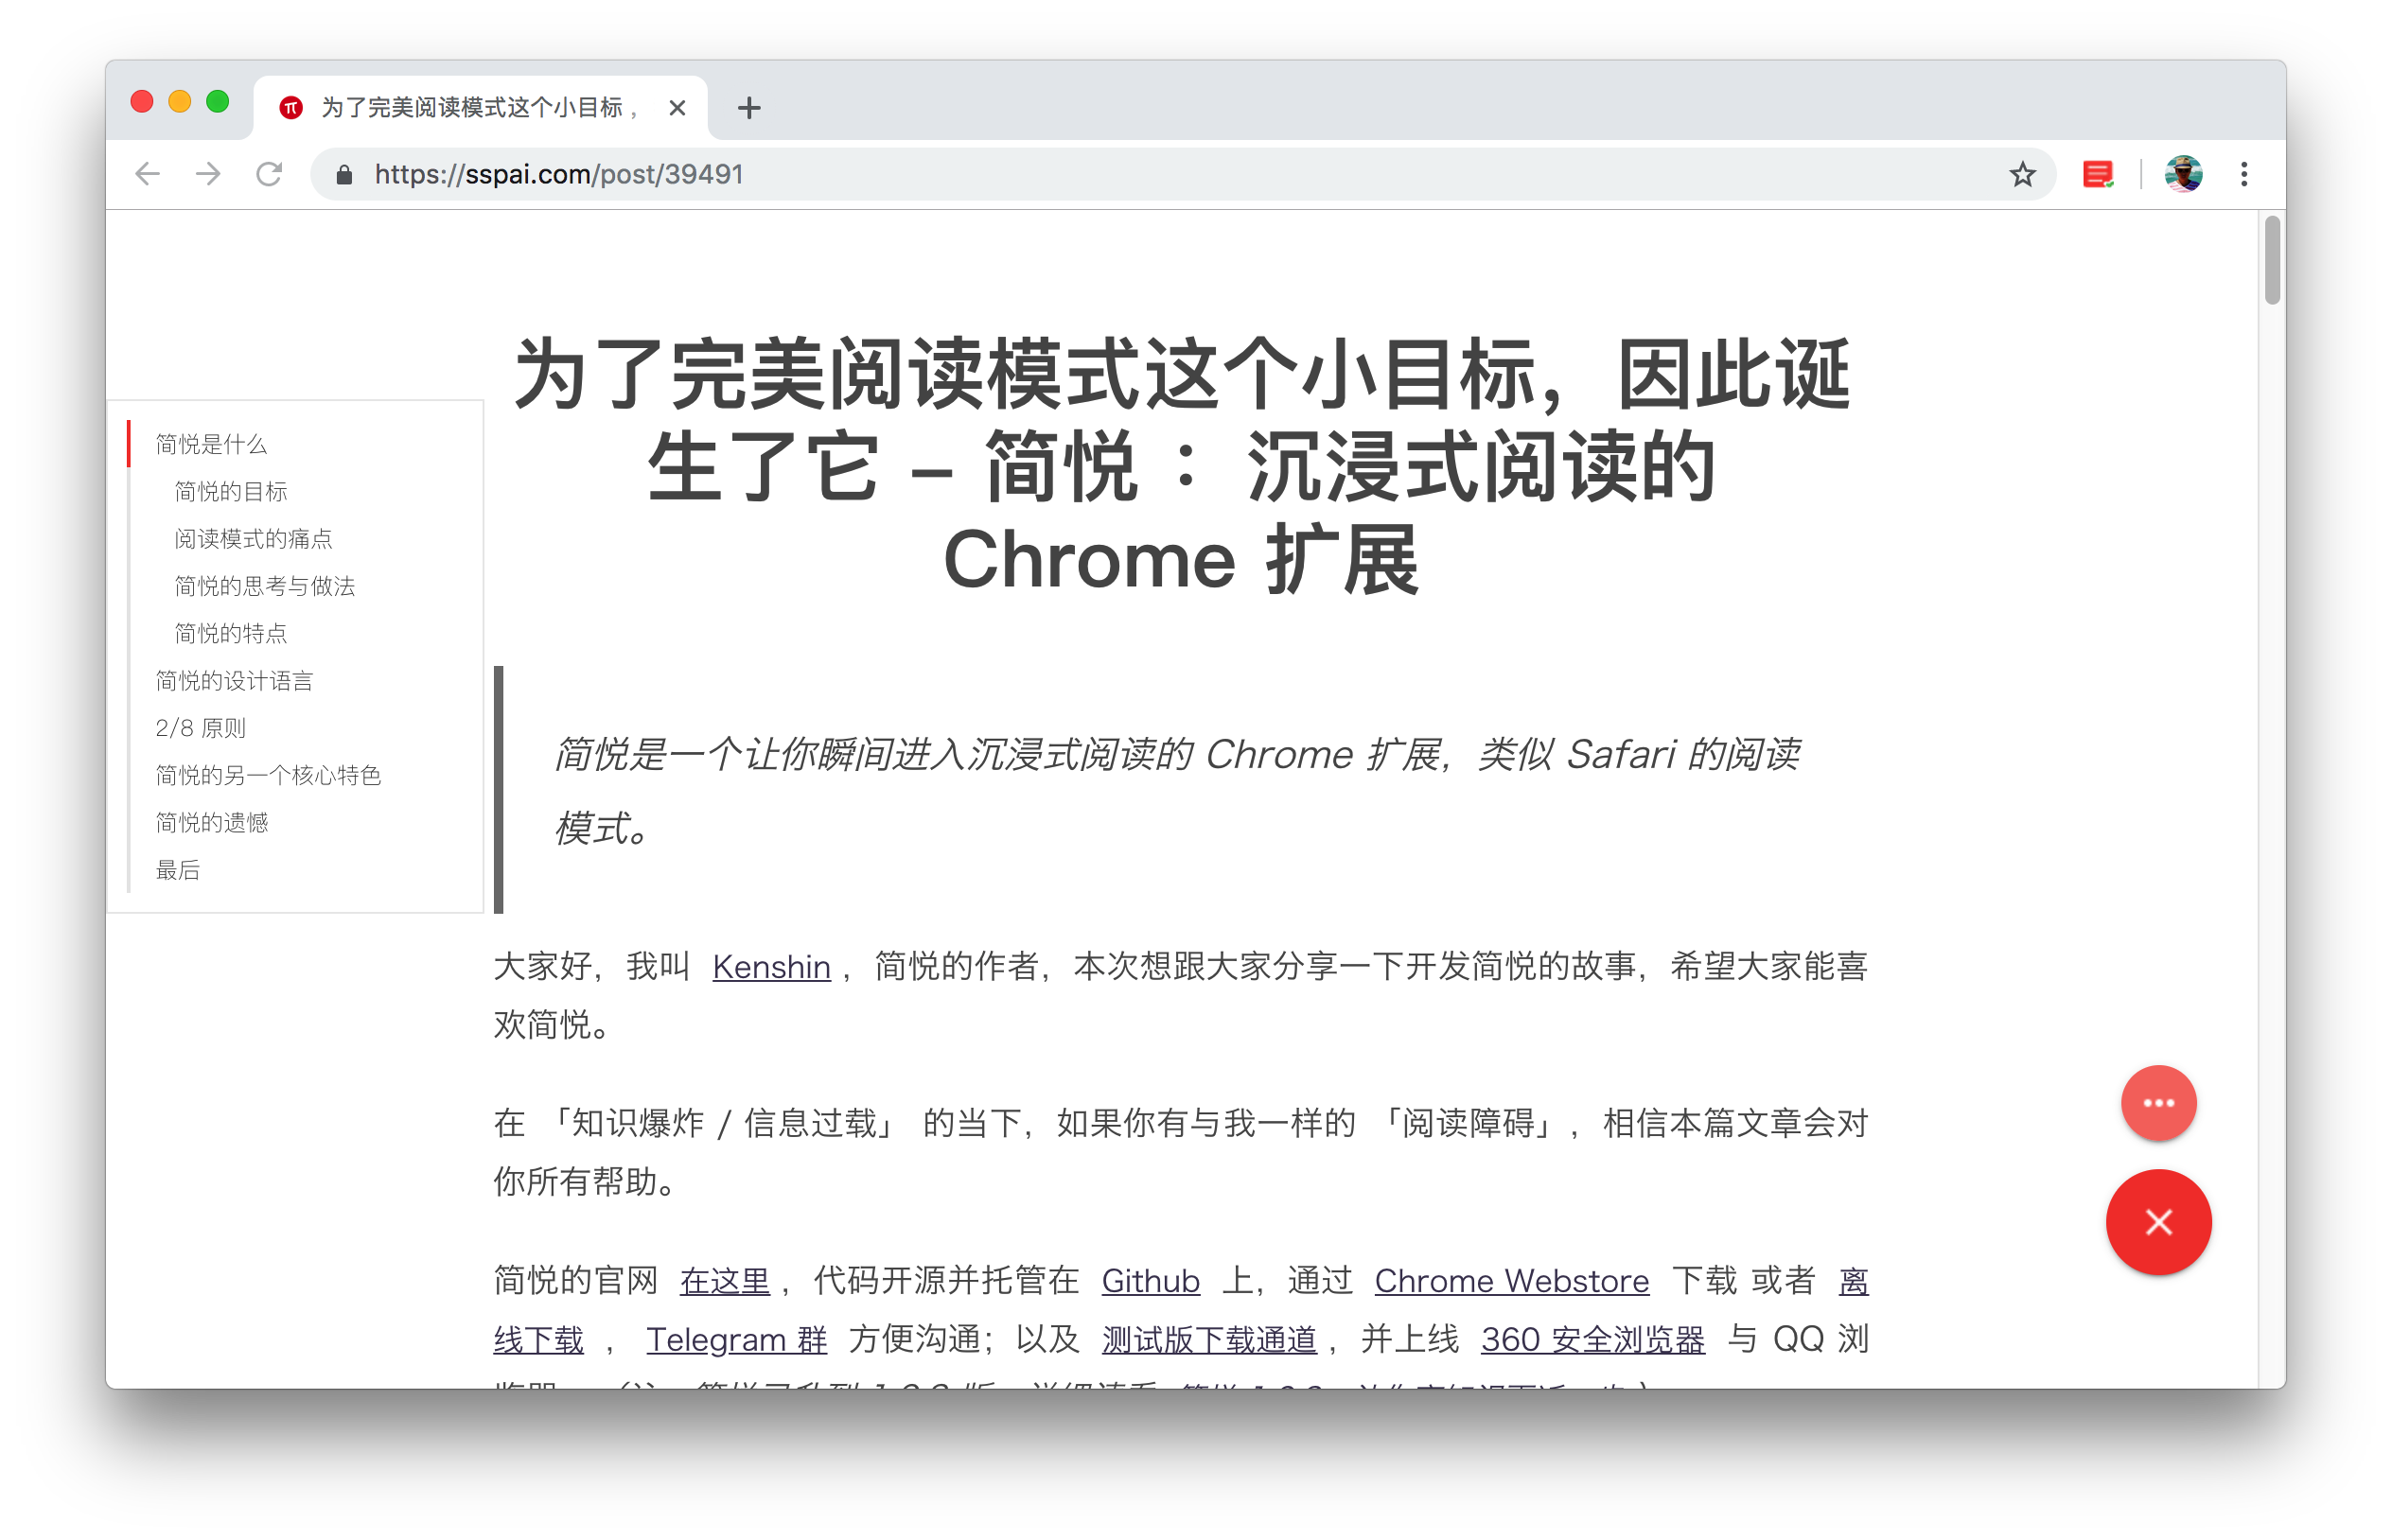Click the red three-dots floating button
Viewport: 2392px width, 1540px height.
(x=2158, y=1103)
